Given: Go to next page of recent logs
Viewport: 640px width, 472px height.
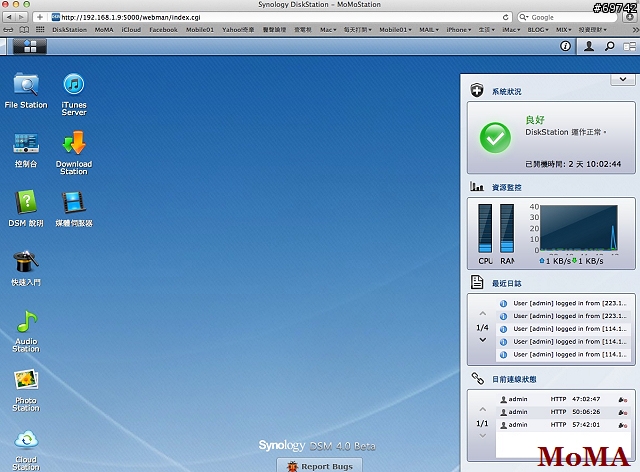Looking at the screenshot, I should (x=482, y=340).
